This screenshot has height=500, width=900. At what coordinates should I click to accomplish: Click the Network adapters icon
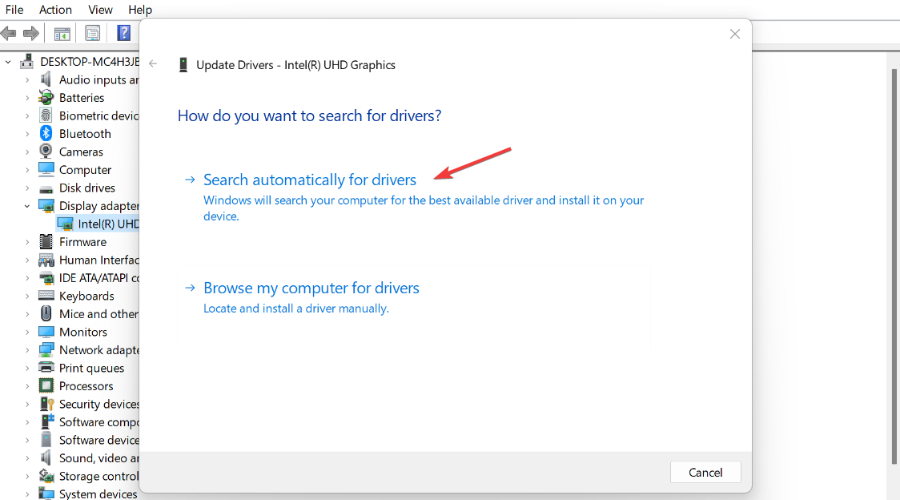[x=46, y=350]
